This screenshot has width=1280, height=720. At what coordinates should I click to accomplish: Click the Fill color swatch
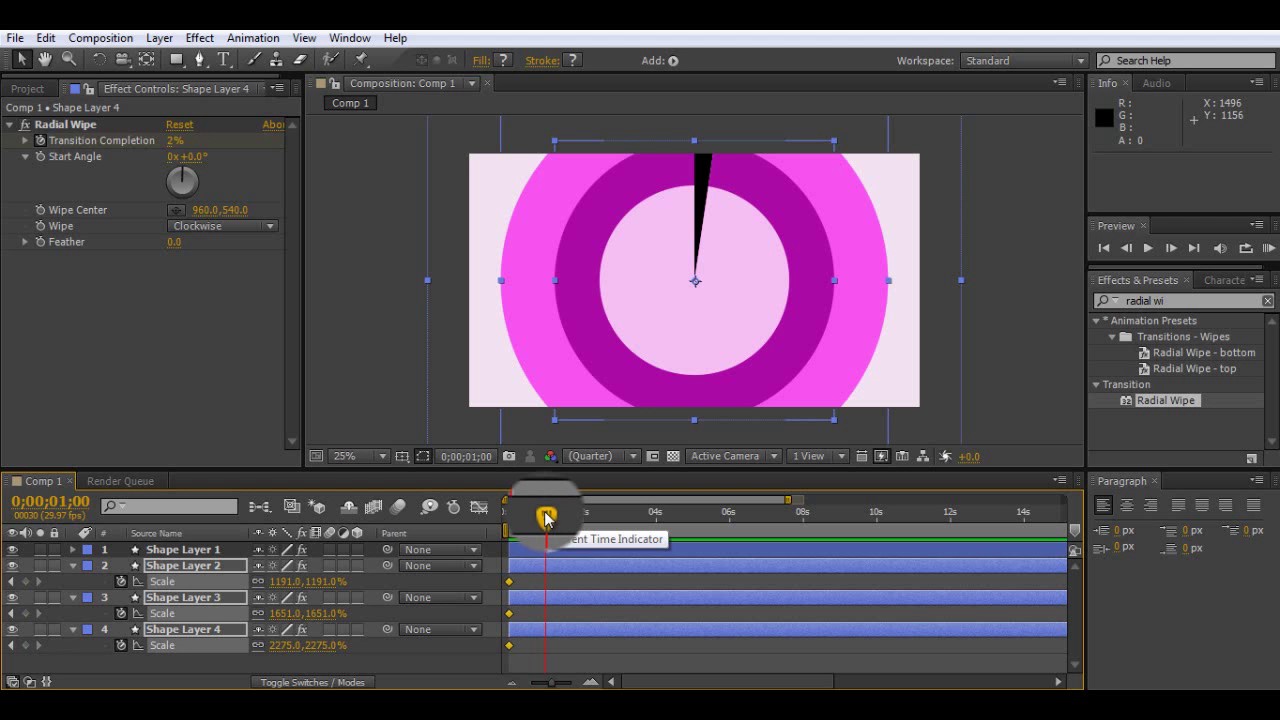(x=504, y=61)
